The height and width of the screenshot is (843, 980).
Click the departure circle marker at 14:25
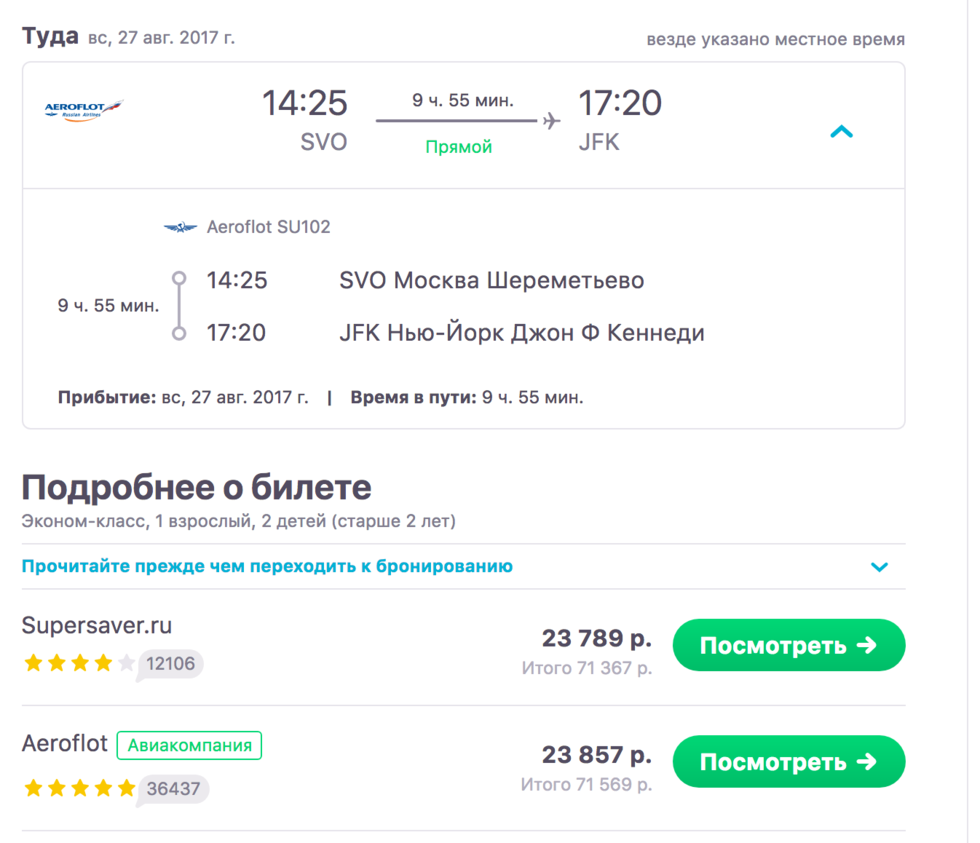click(179, 278)
